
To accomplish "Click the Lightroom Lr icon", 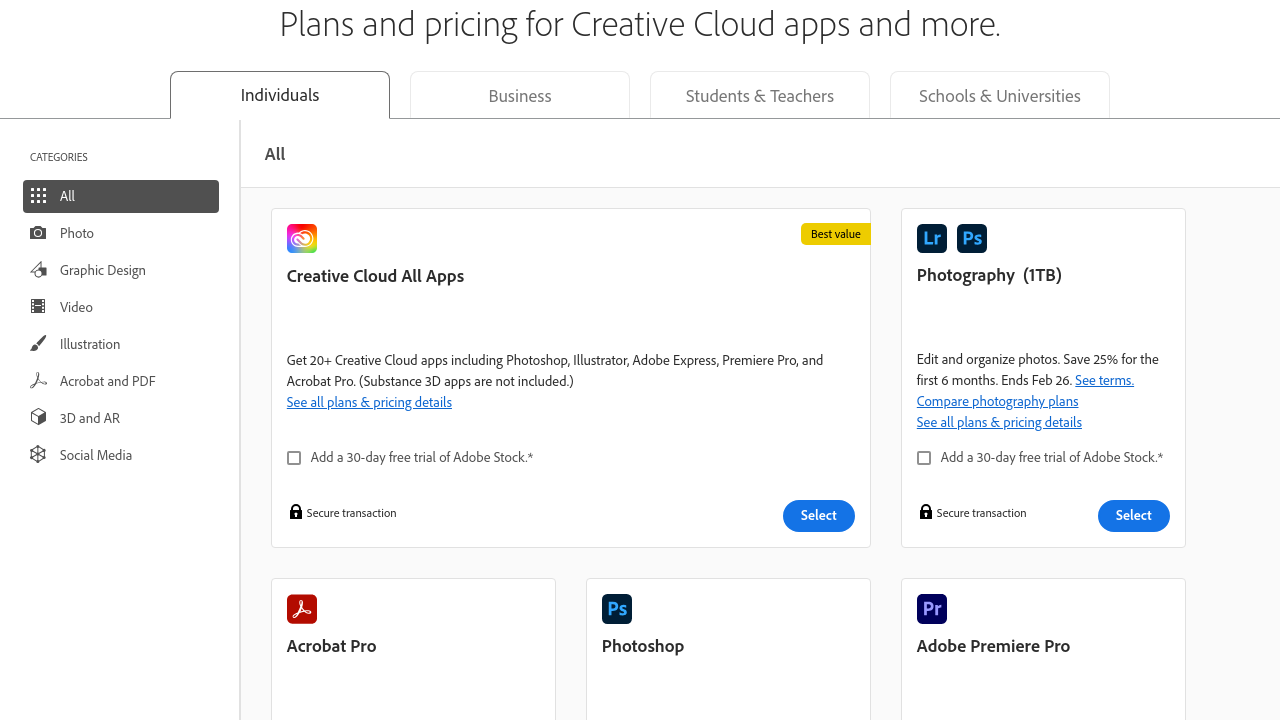I will tap(932, 239).
